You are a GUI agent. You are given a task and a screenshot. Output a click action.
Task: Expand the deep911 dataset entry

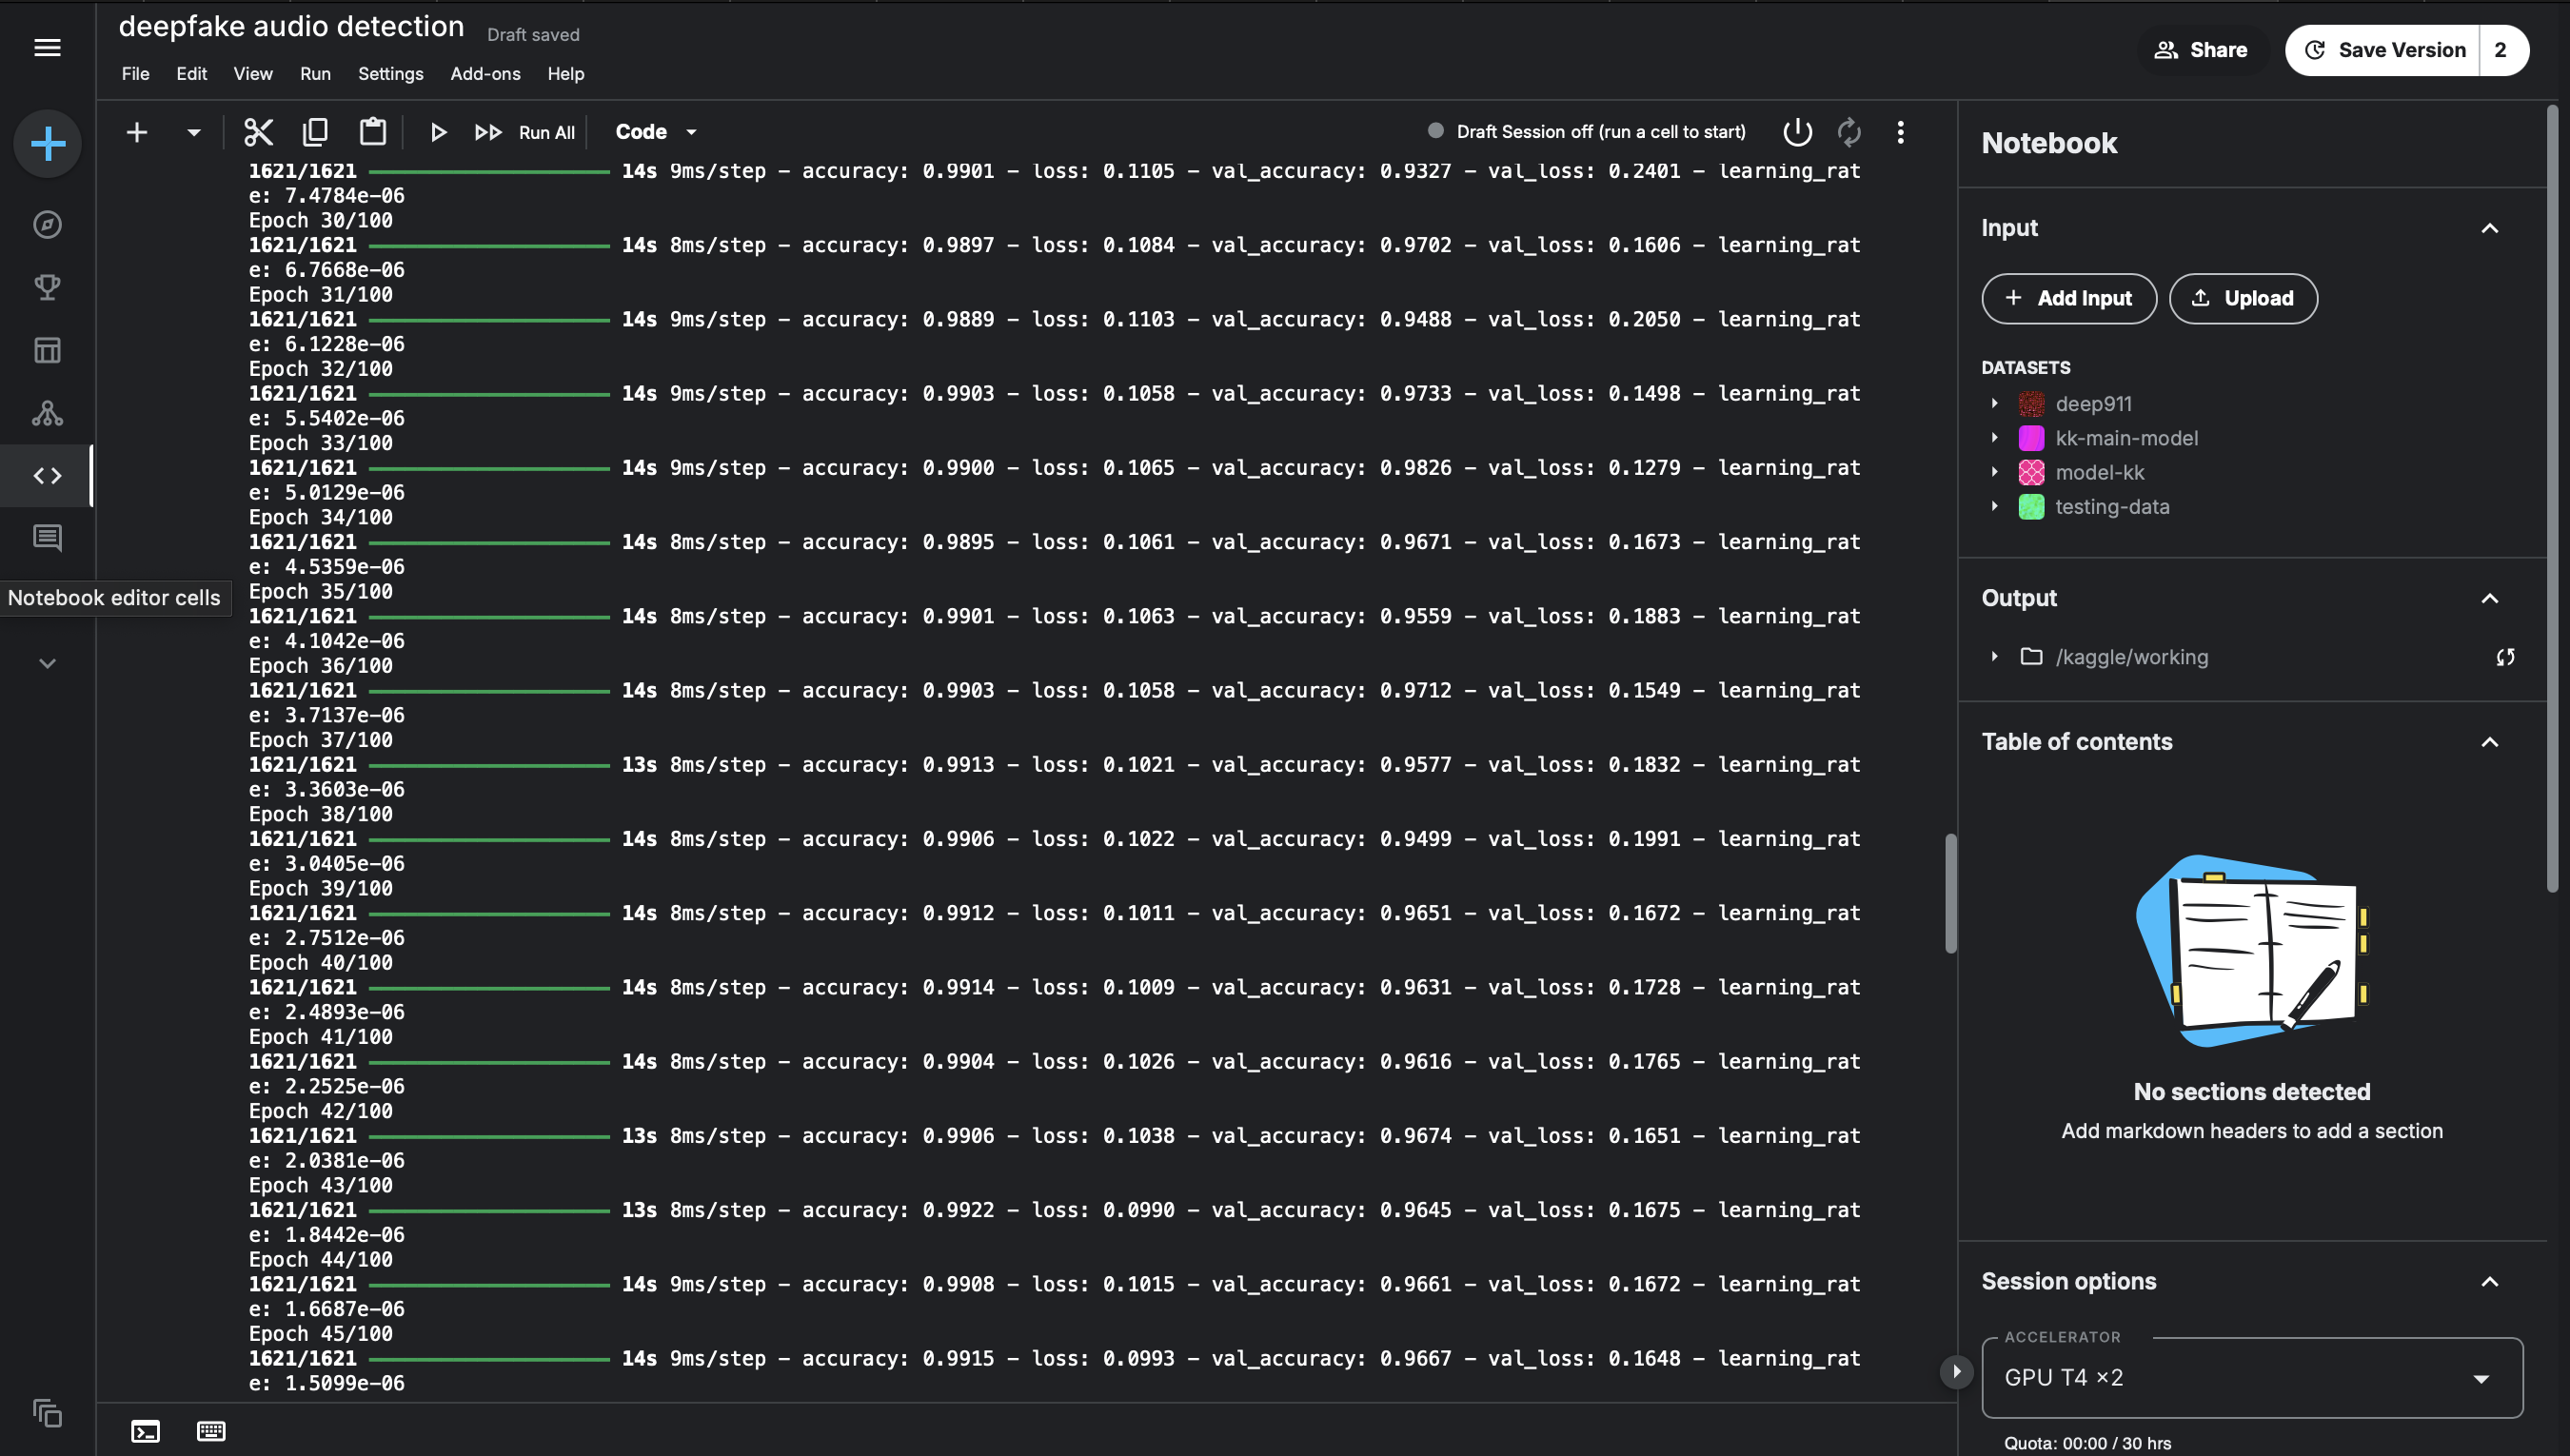pos(1995,404)
